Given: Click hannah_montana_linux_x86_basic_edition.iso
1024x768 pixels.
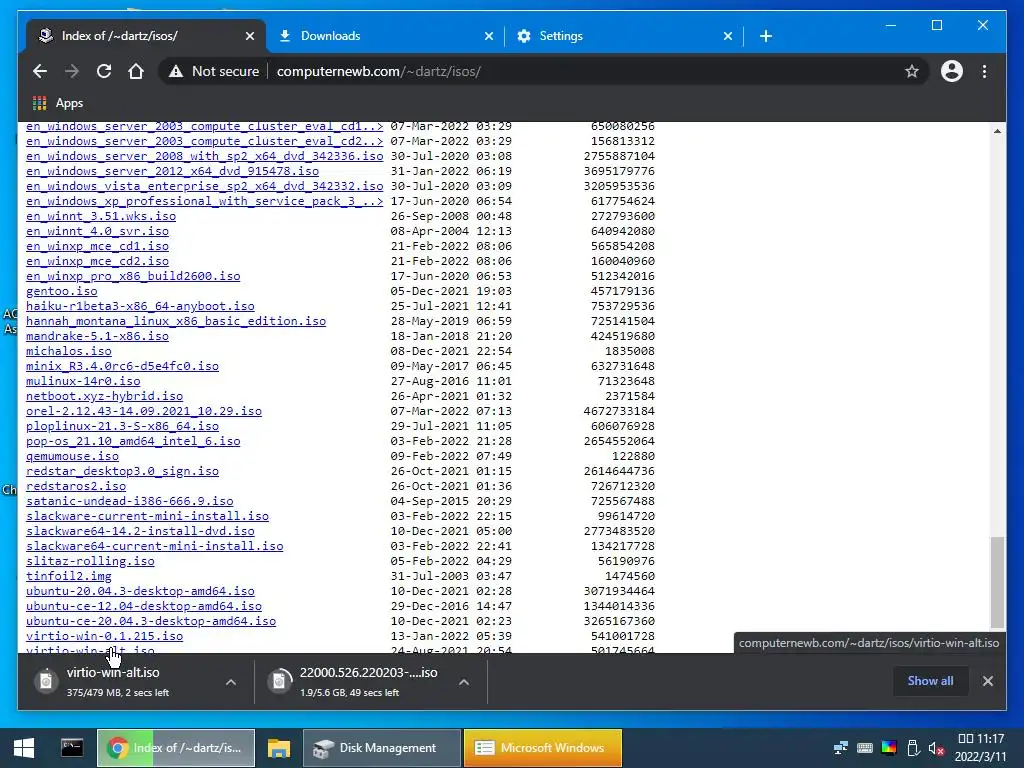Looking at the screenshot, I should point(176,321).
